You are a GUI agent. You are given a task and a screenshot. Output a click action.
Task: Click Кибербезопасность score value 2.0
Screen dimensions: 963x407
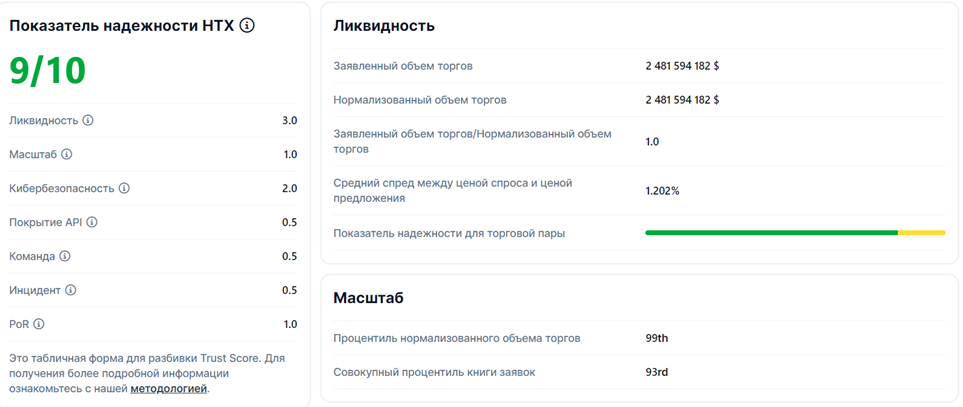tap(290, 188)
